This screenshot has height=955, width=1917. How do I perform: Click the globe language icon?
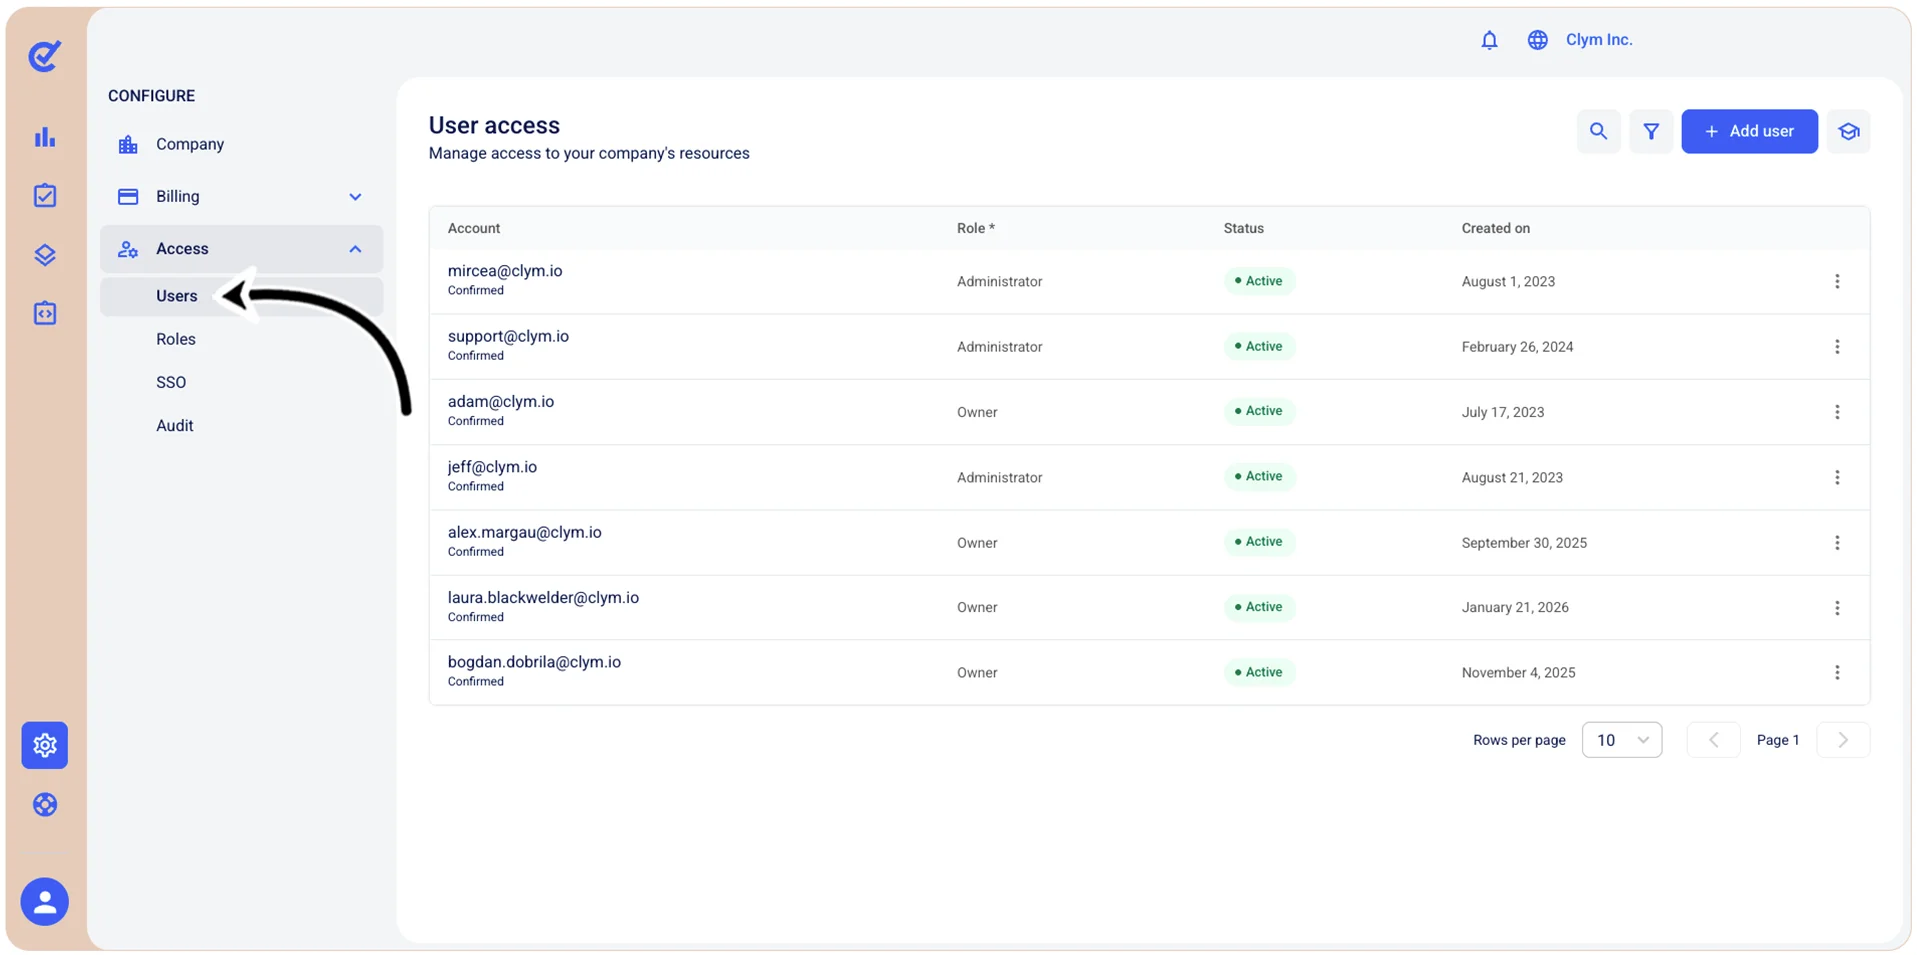[1537, 40]
